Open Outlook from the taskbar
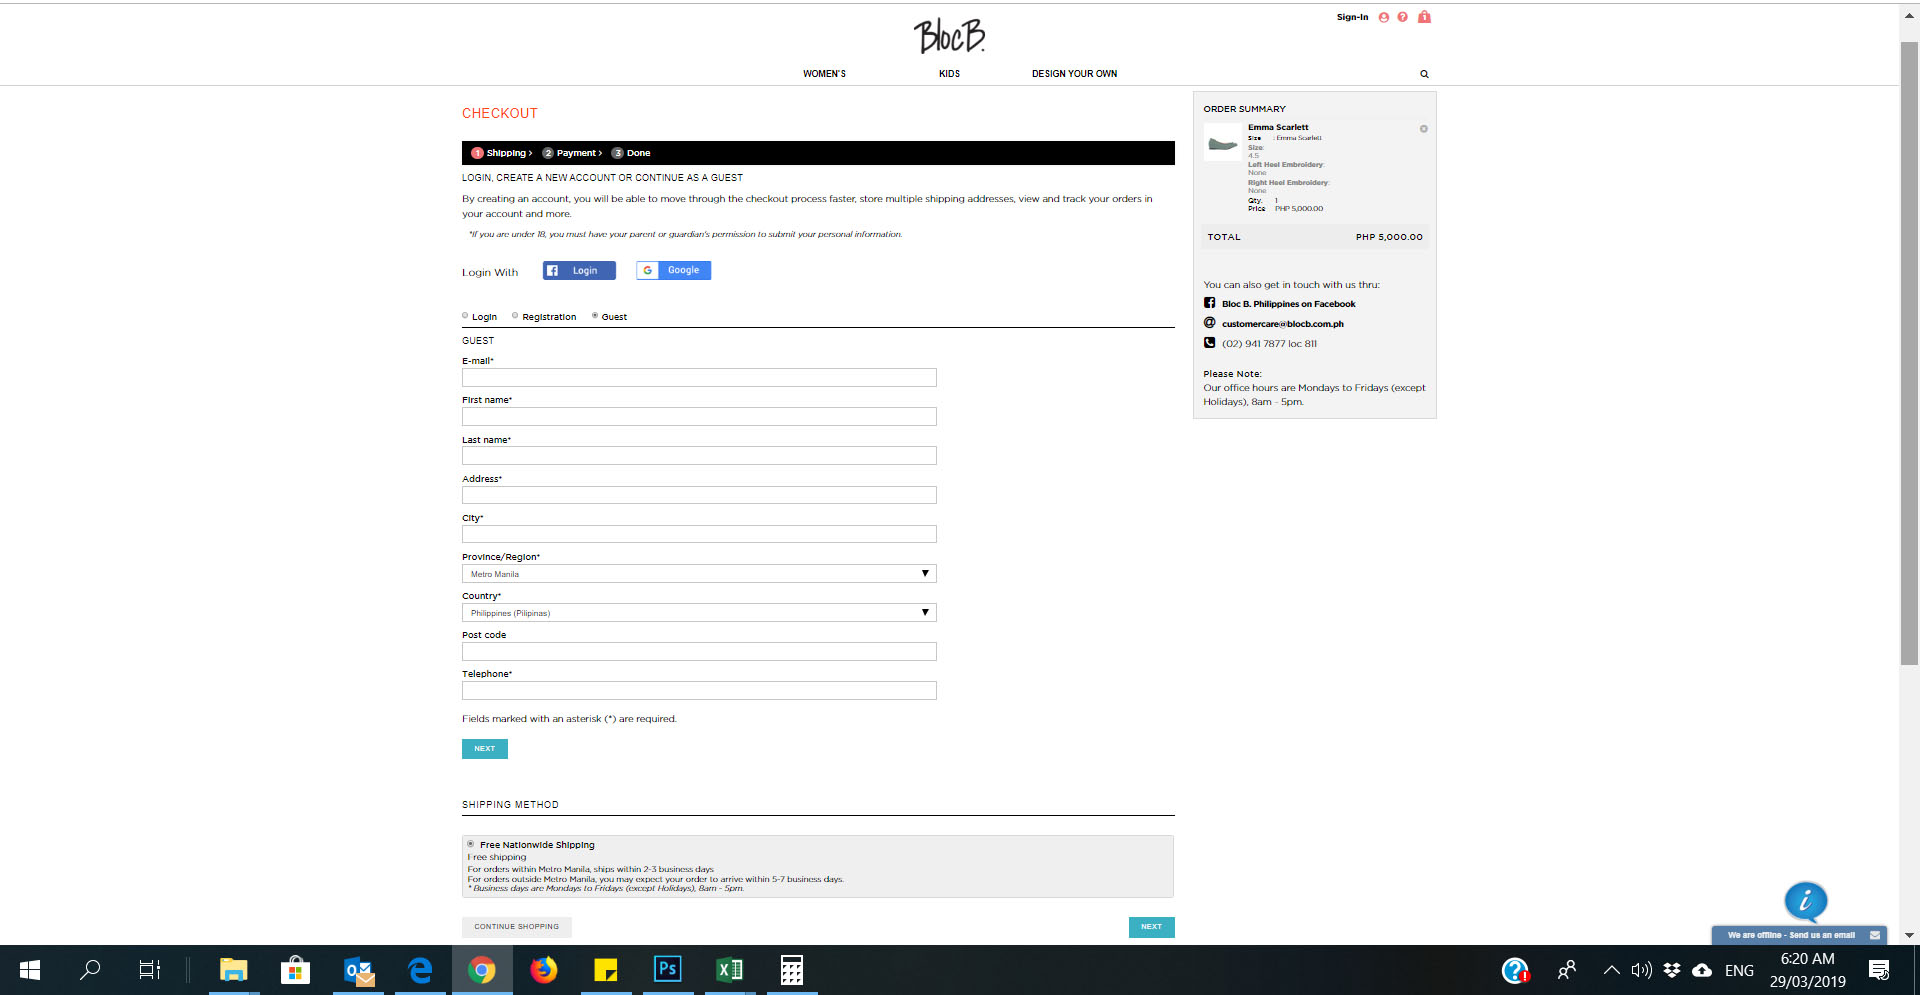 point(358,970)
